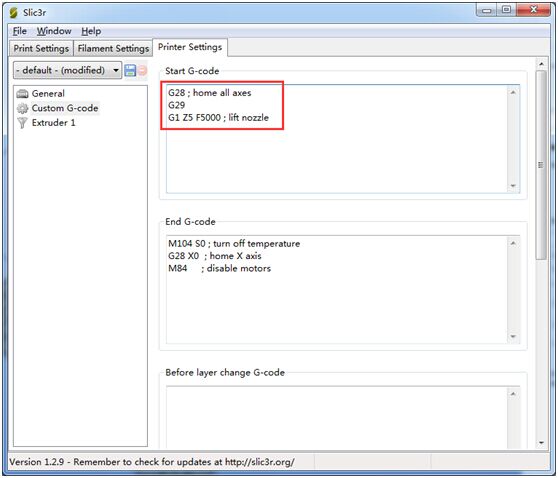Viewport: 558px width, 478px height.
Task: Select the Printer Settings tab
Action: 190,47
